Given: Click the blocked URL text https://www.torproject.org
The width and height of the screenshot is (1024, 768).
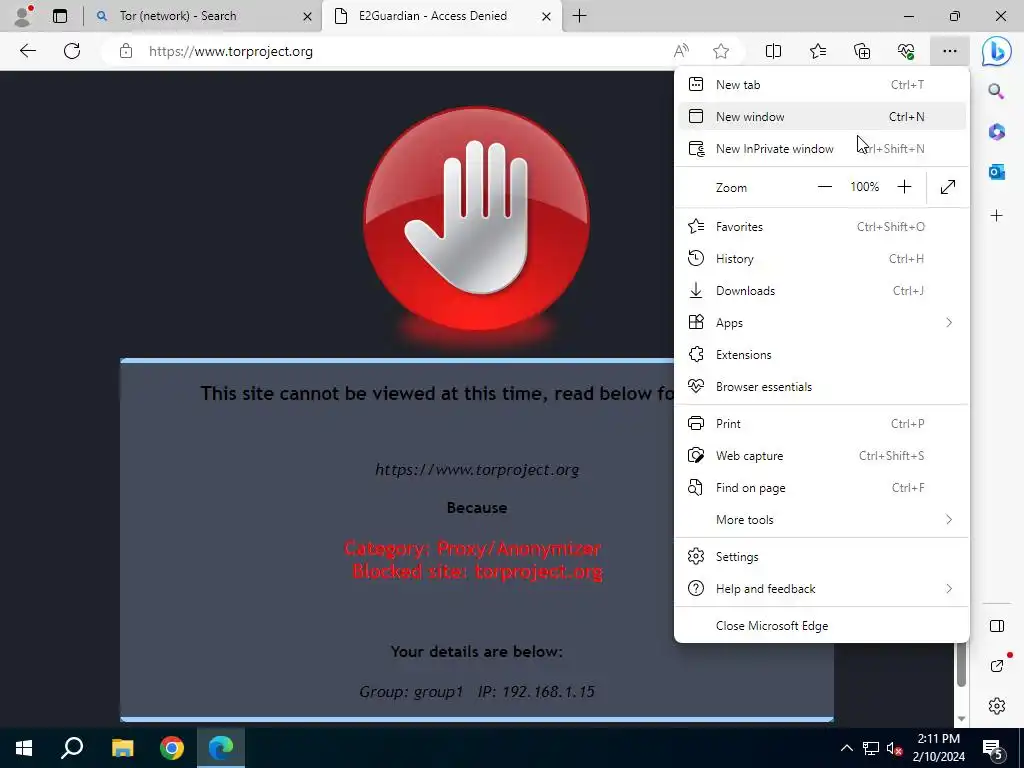Looking at the screenshot, I should (477, 470).
